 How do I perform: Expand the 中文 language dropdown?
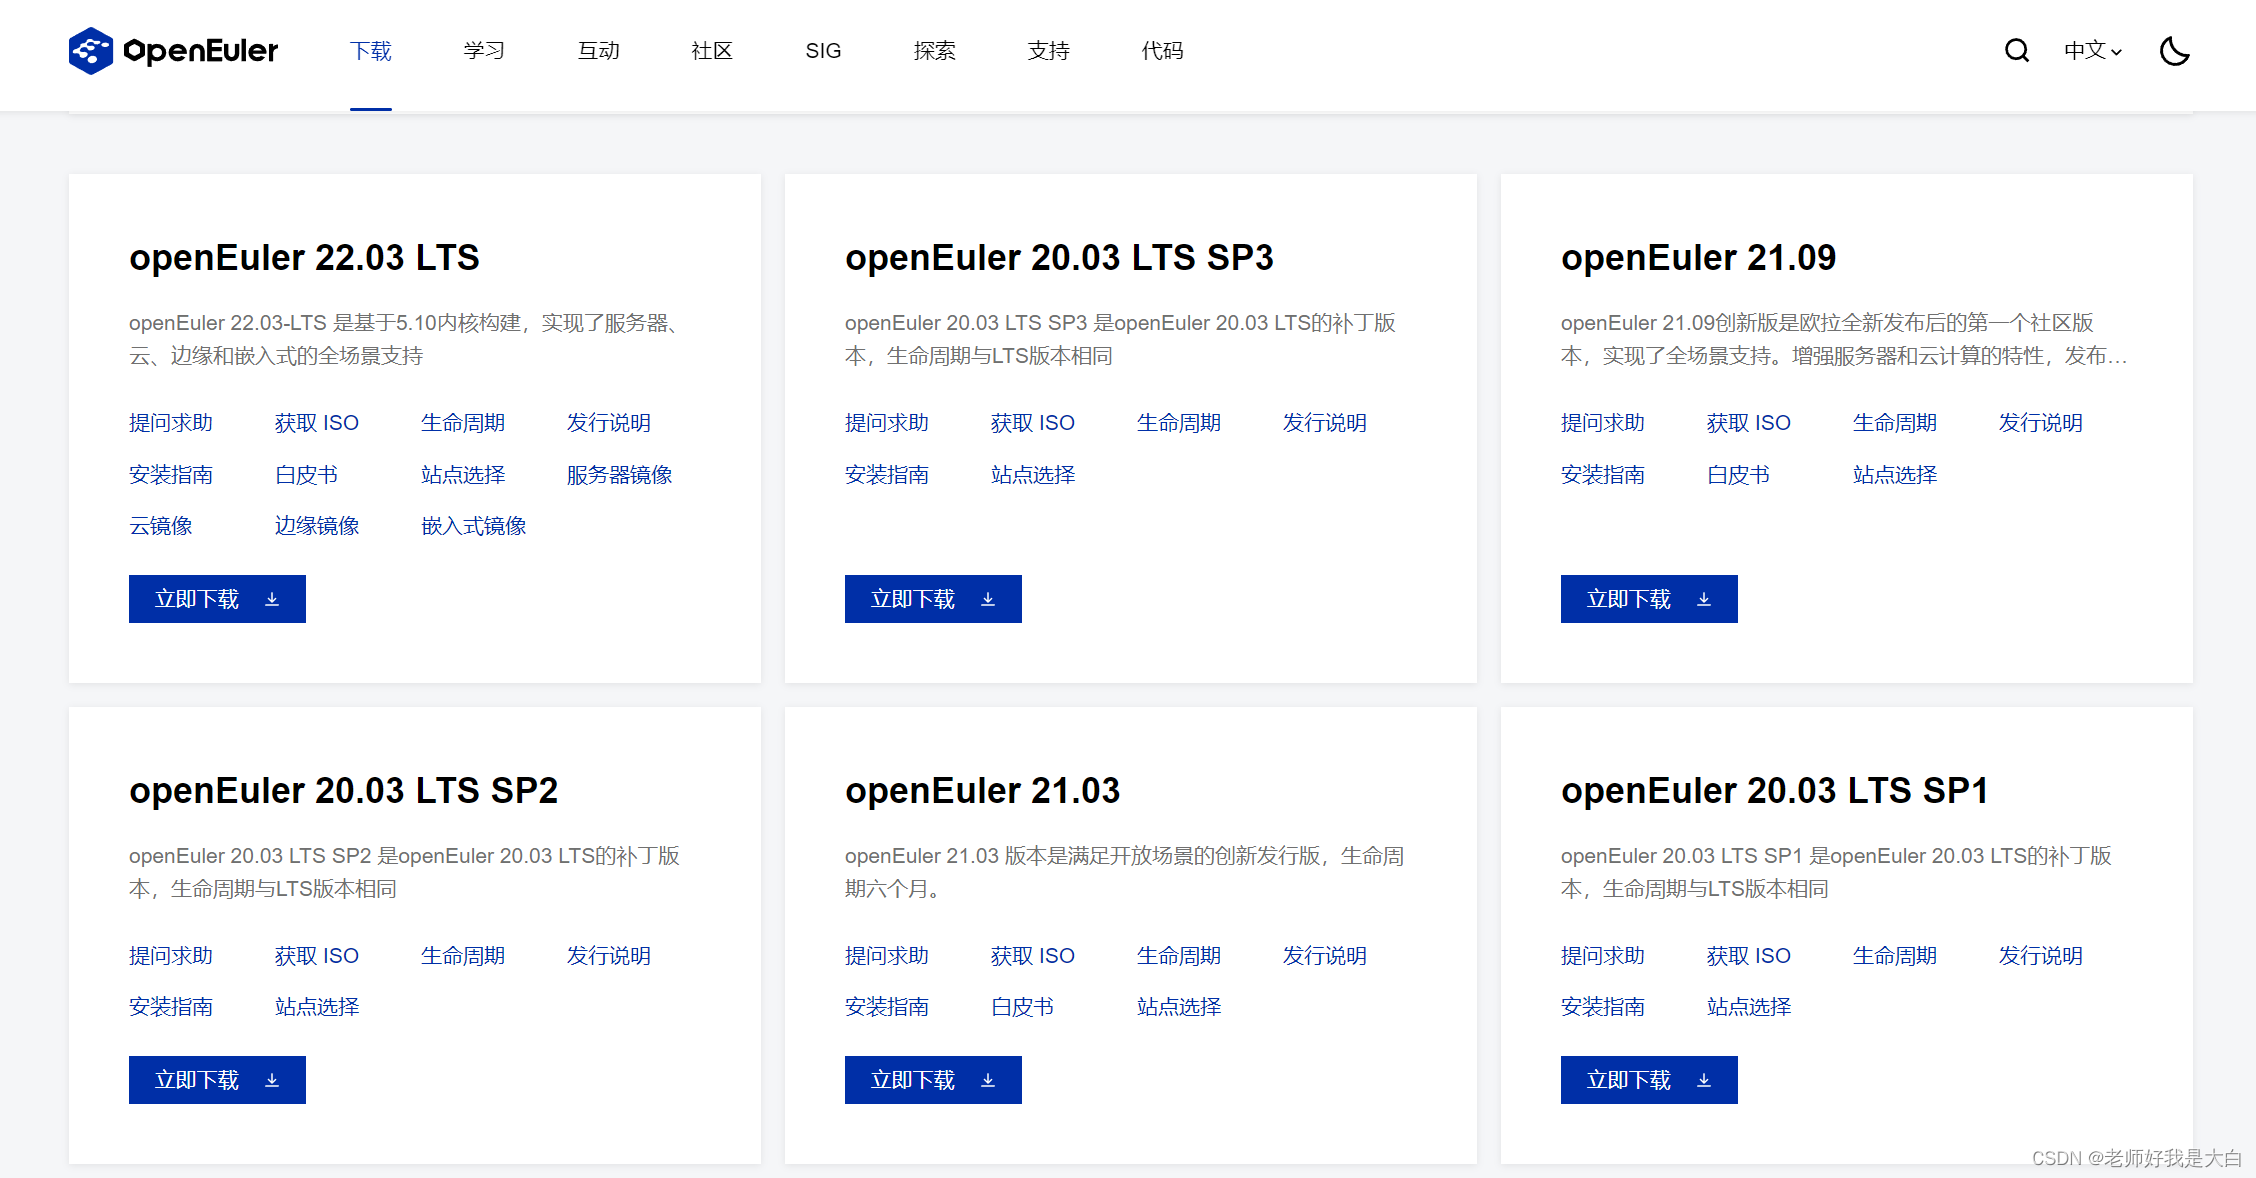click(x=2092, y=50)
